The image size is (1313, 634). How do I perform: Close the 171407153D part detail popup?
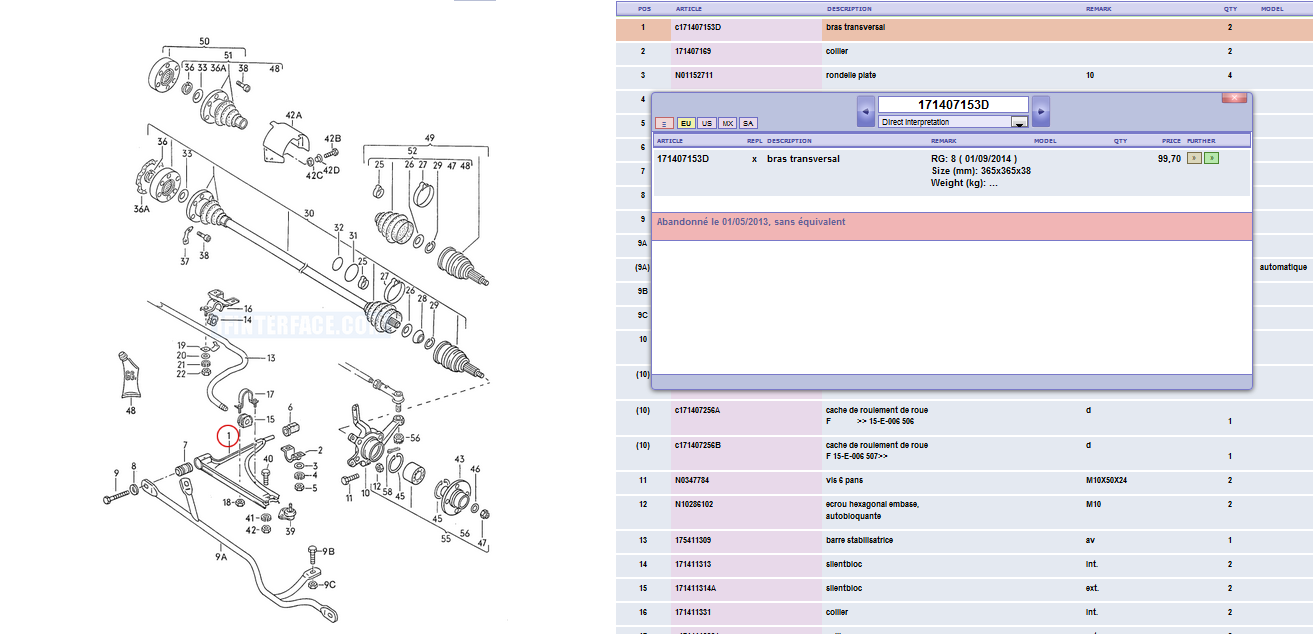(1234, 98)
